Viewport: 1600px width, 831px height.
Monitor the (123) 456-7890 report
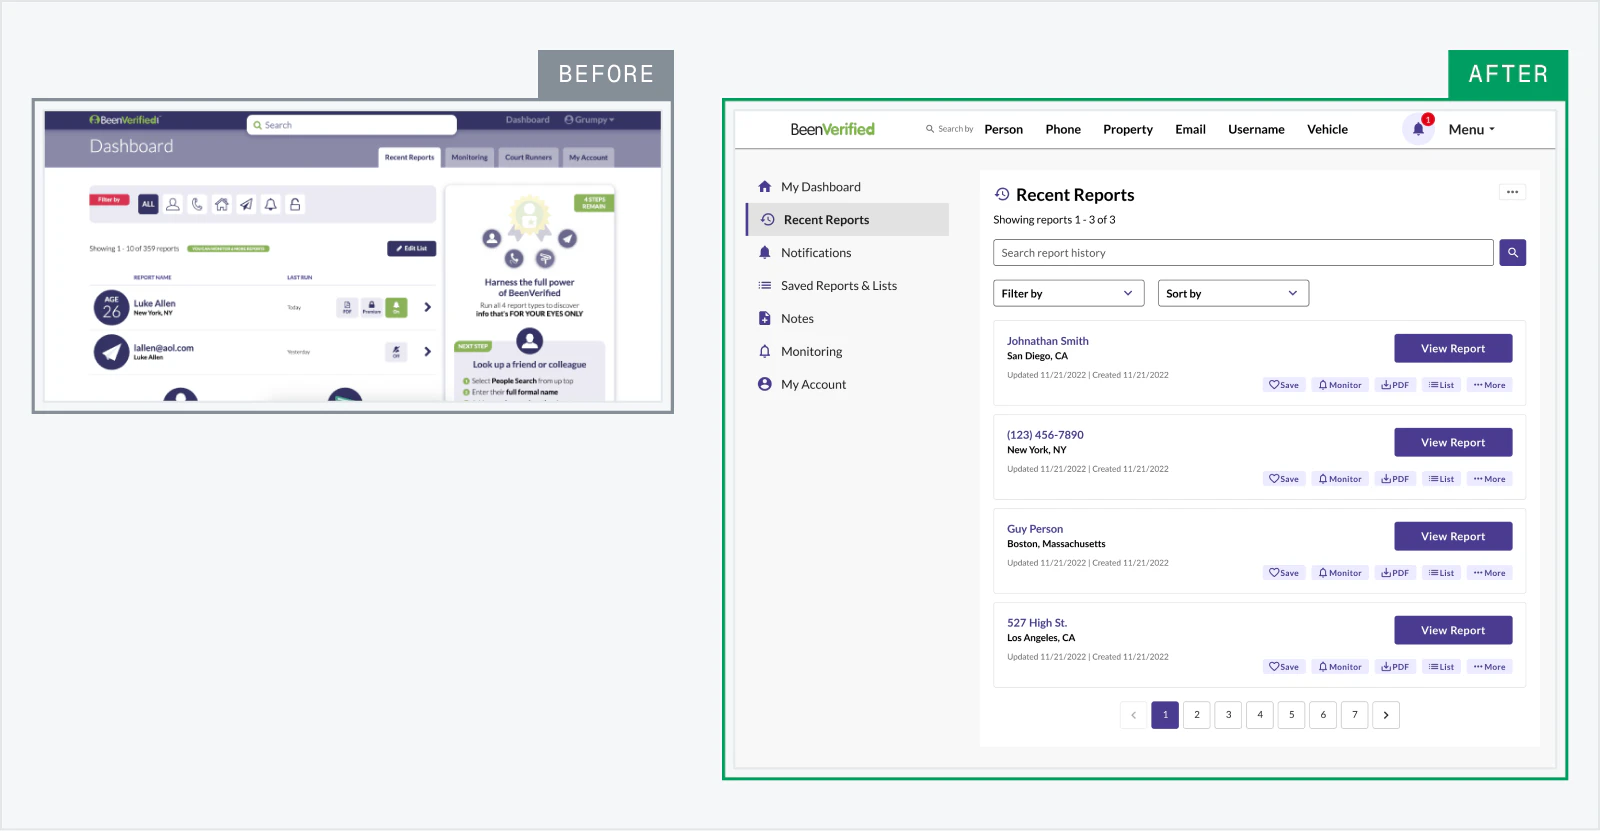click(x=1340, y=479)
